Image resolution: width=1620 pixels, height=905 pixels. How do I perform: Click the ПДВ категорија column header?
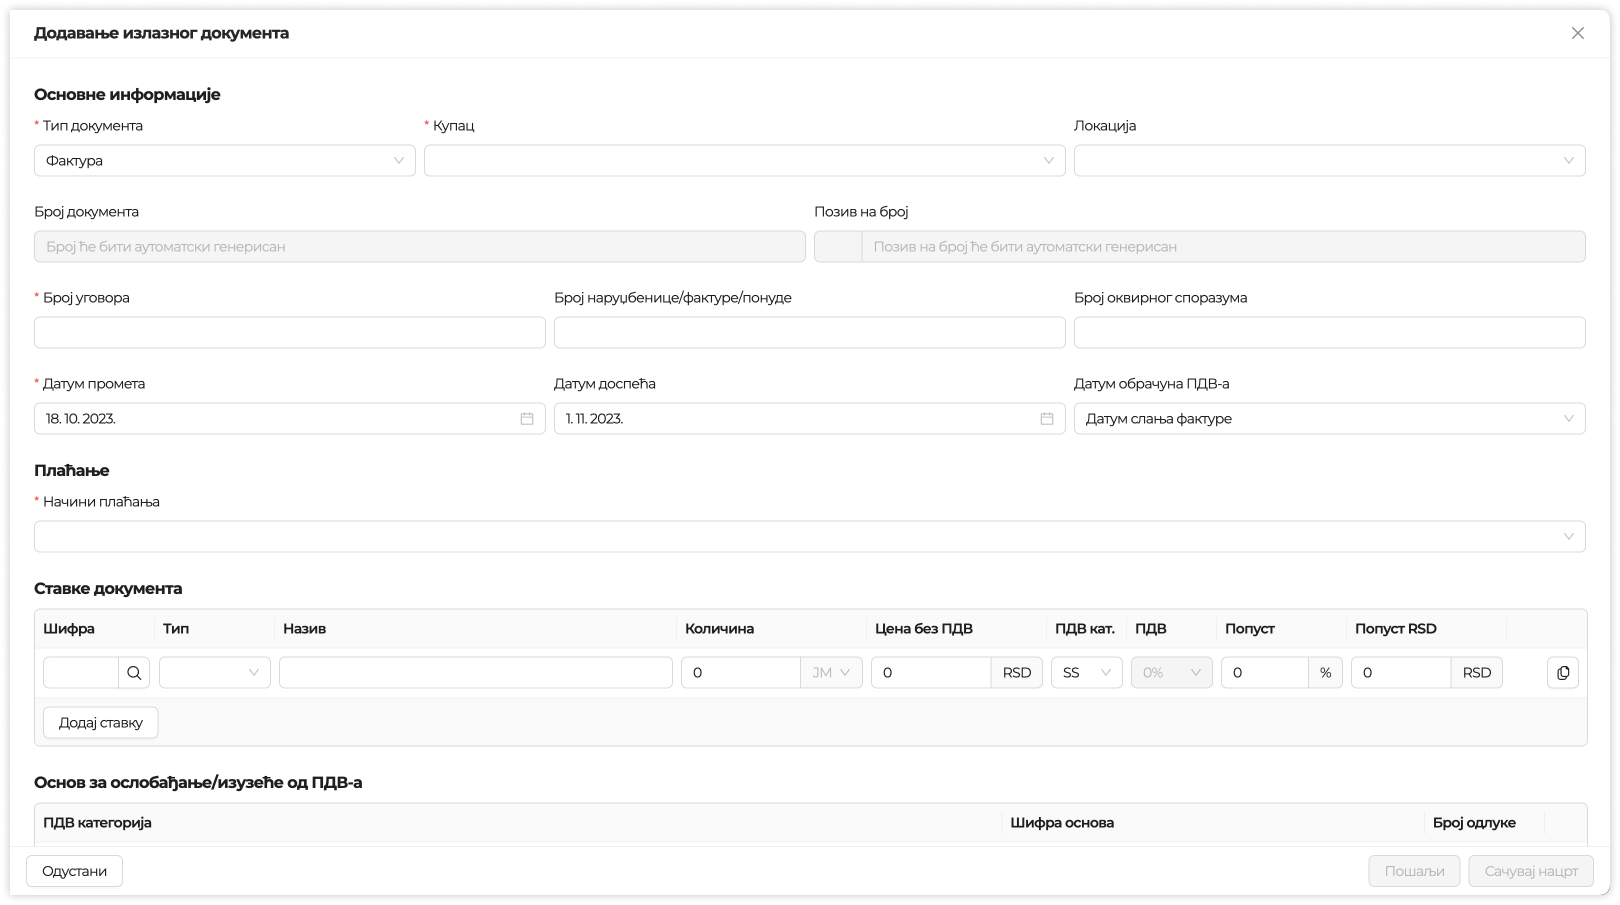click(97, 823)
